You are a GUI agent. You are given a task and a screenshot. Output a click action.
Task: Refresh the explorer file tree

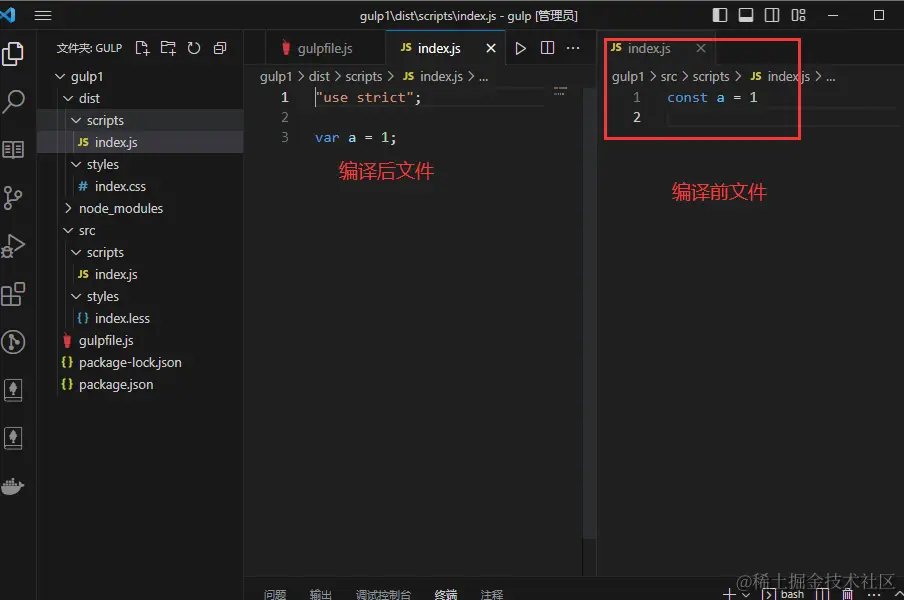coord(194,48)
